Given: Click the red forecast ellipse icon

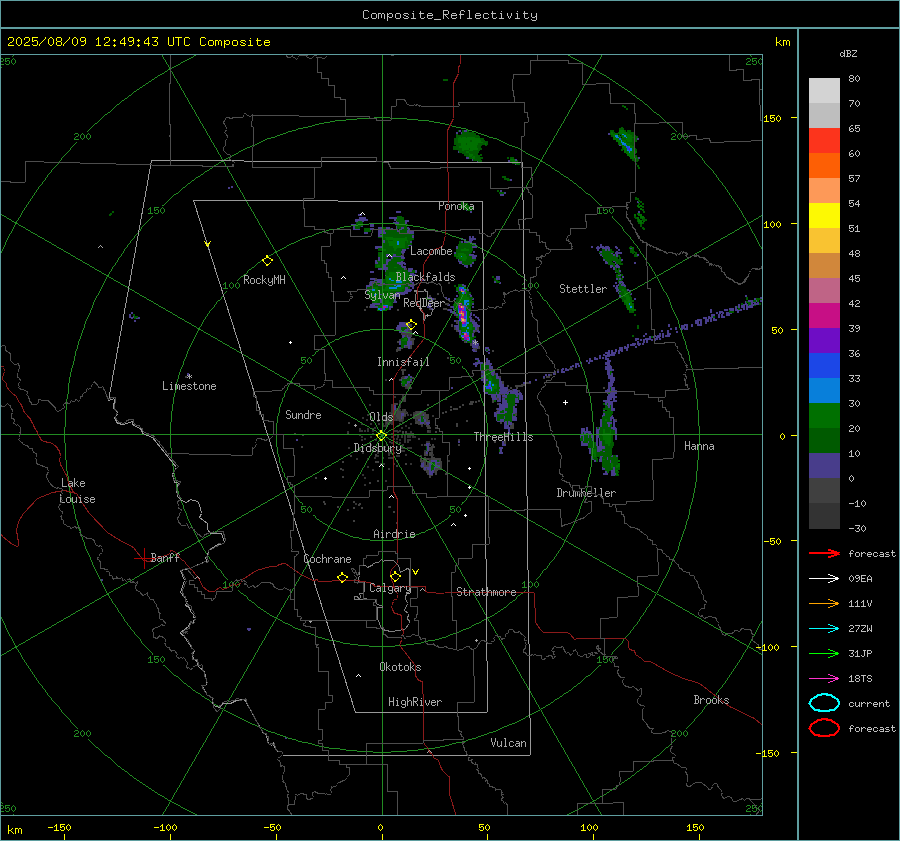Looking at the screenshot, I should (x=824, y=728).
